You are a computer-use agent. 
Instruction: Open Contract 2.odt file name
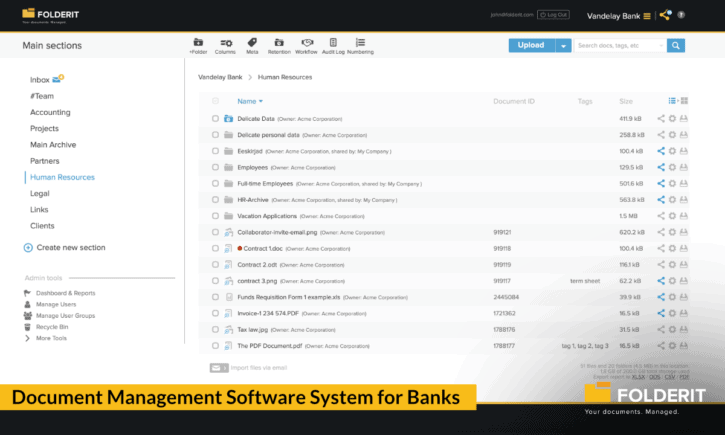(x=257, y=265)
